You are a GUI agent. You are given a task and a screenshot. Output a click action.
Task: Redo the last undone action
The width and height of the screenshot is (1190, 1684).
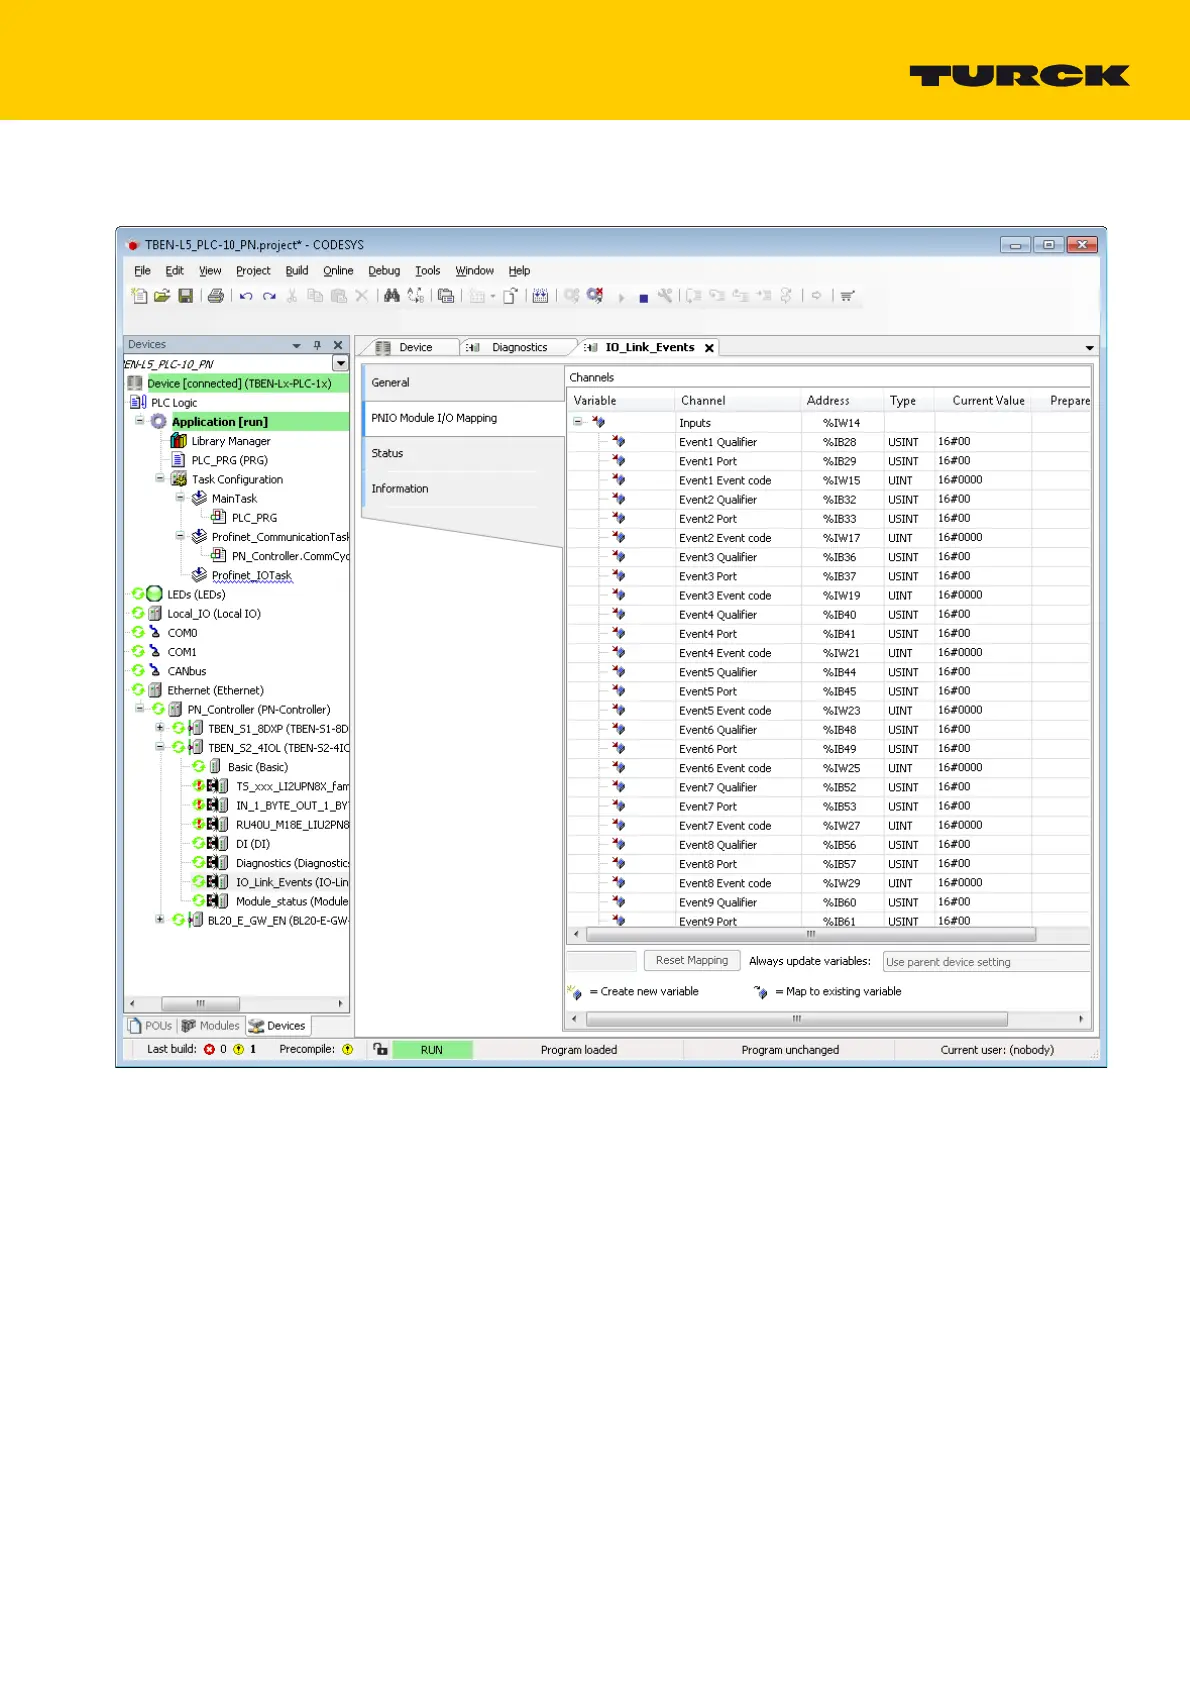tap(269, 296)
